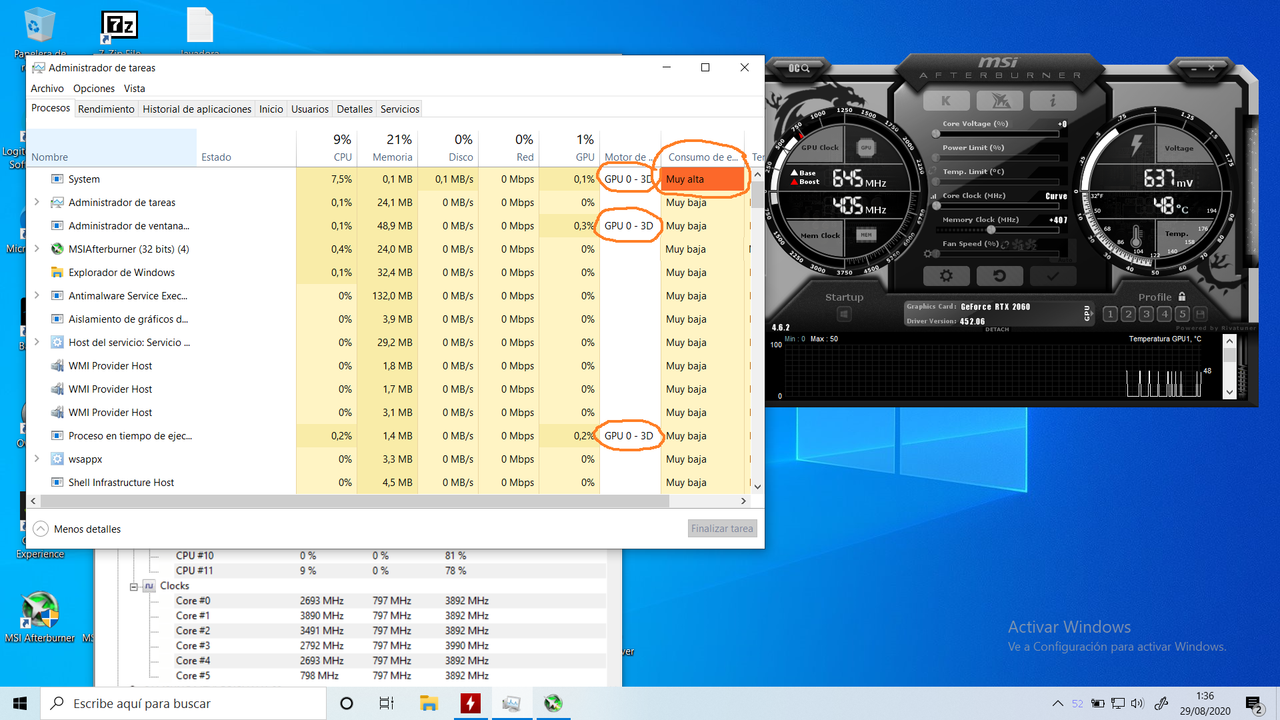Open Task View from the taskbar
This screenshot has height=720, width=1280.
pos(387,703)
